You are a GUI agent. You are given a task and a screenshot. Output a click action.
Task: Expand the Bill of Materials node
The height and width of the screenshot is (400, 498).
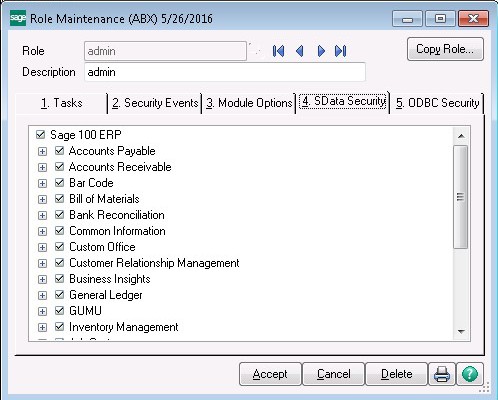tap(42, 199)
